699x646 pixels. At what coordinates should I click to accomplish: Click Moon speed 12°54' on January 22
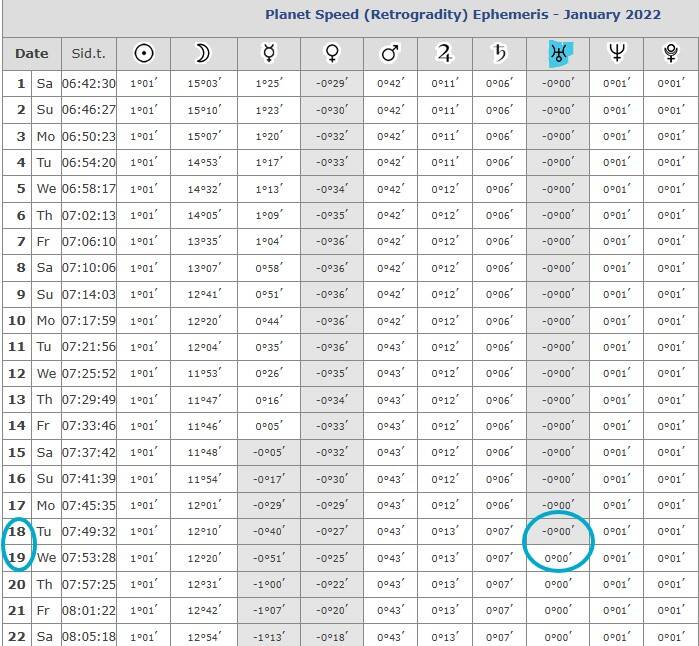pos(204,637)
